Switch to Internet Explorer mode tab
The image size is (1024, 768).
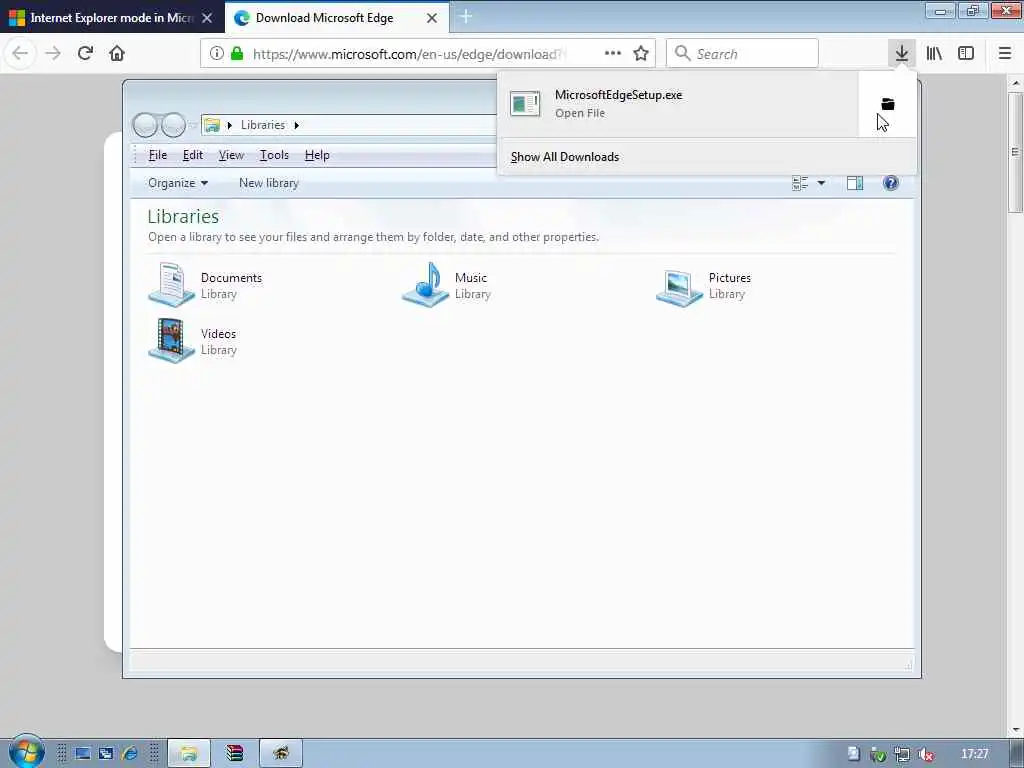(112, 18)
